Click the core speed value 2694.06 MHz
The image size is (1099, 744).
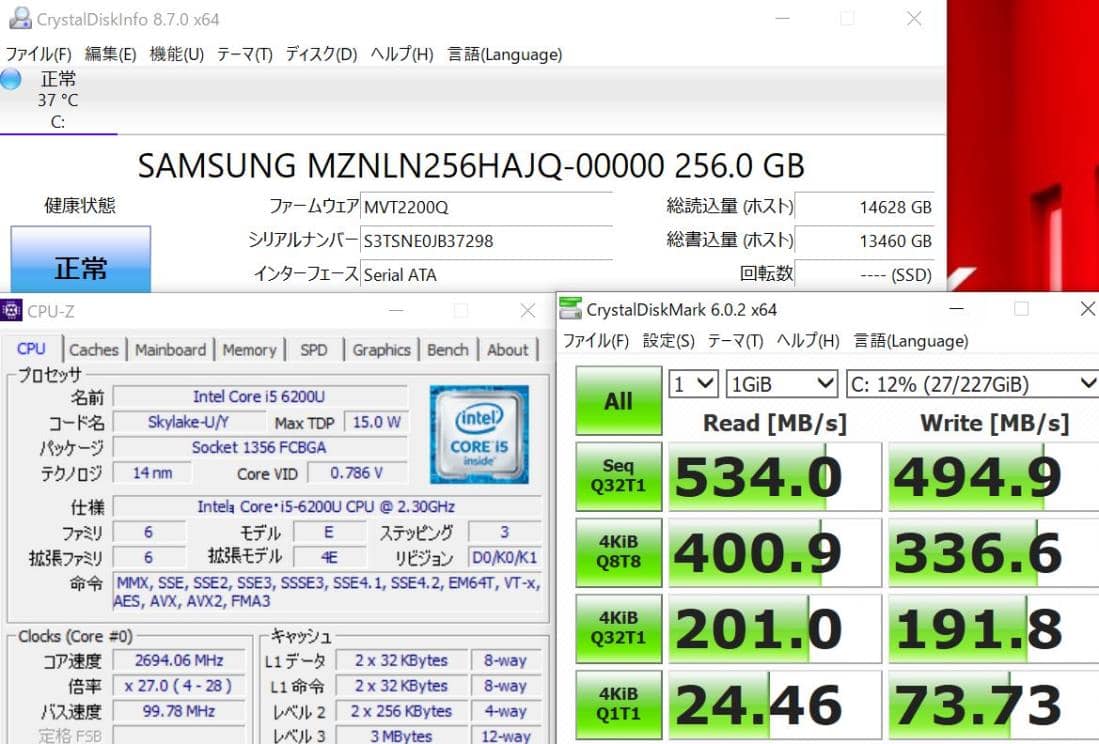pos(179,661)
